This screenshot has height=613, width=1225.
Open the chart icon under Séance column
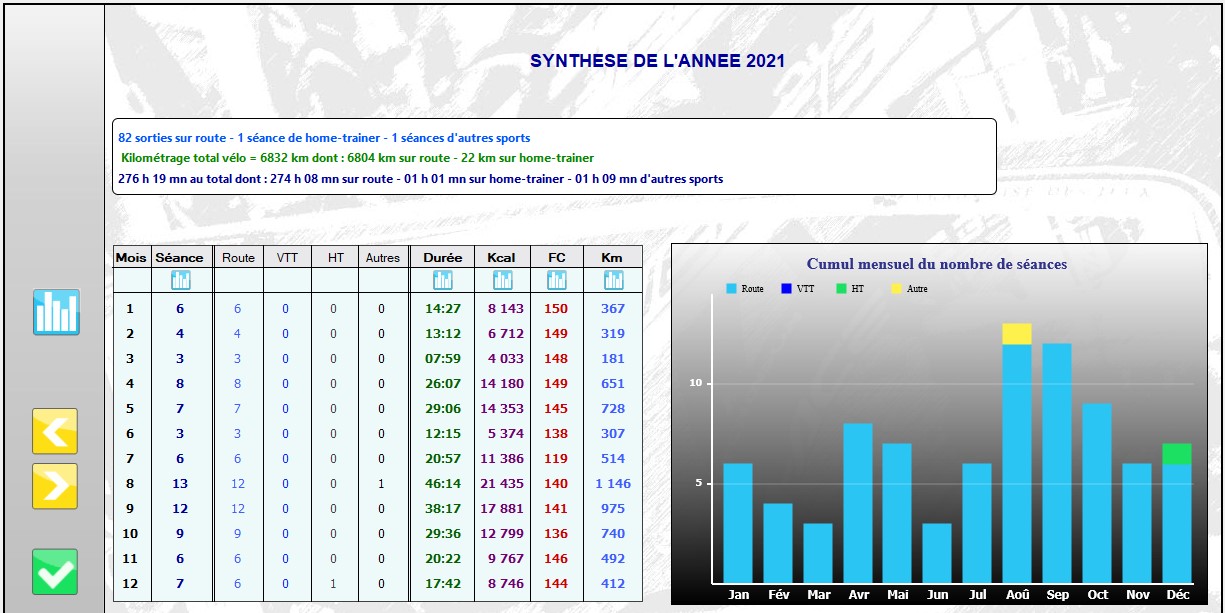(x=180, y=281)
